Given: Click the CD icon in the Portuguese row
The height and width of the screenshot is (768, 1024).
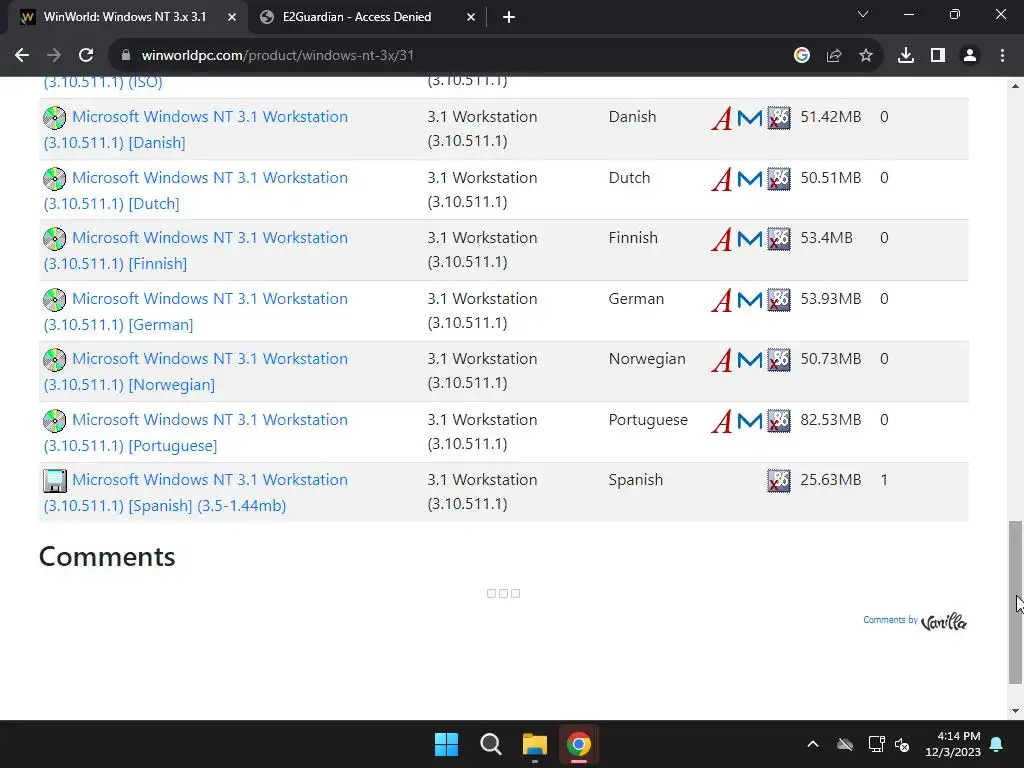Looking at the screenshot, I should click(x=55, y=421).
